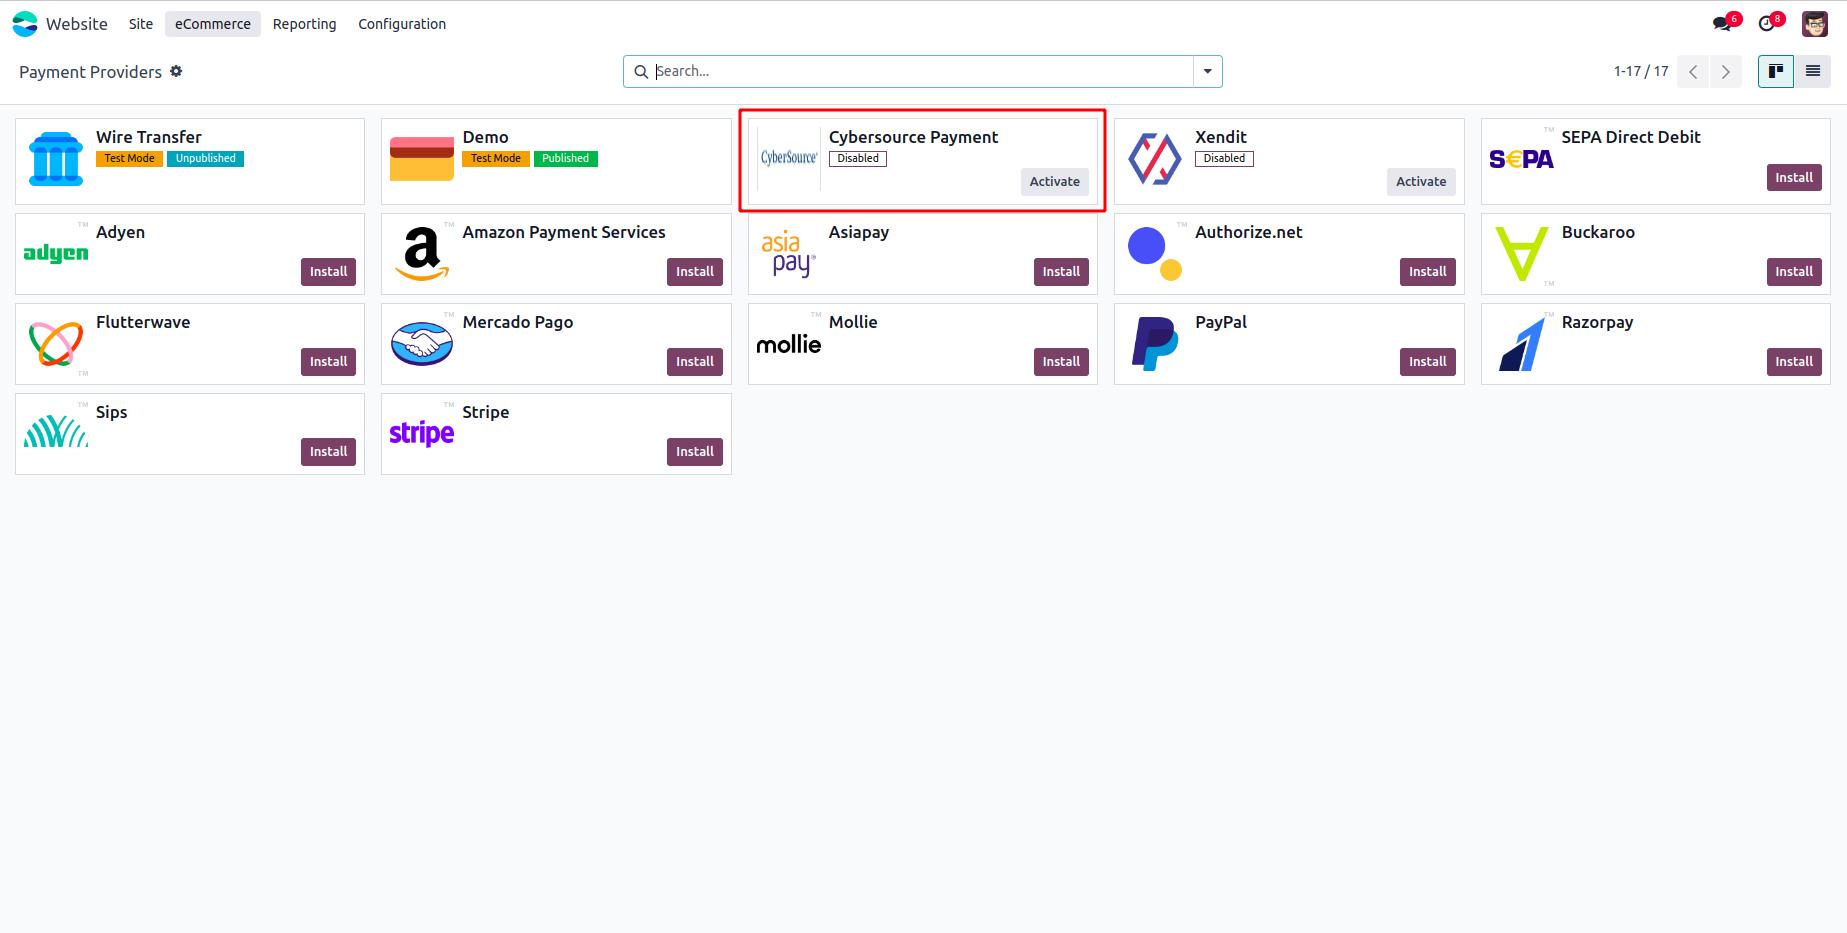
Task: Click the Odoo Website app logo
Action: tap(25, 24)
